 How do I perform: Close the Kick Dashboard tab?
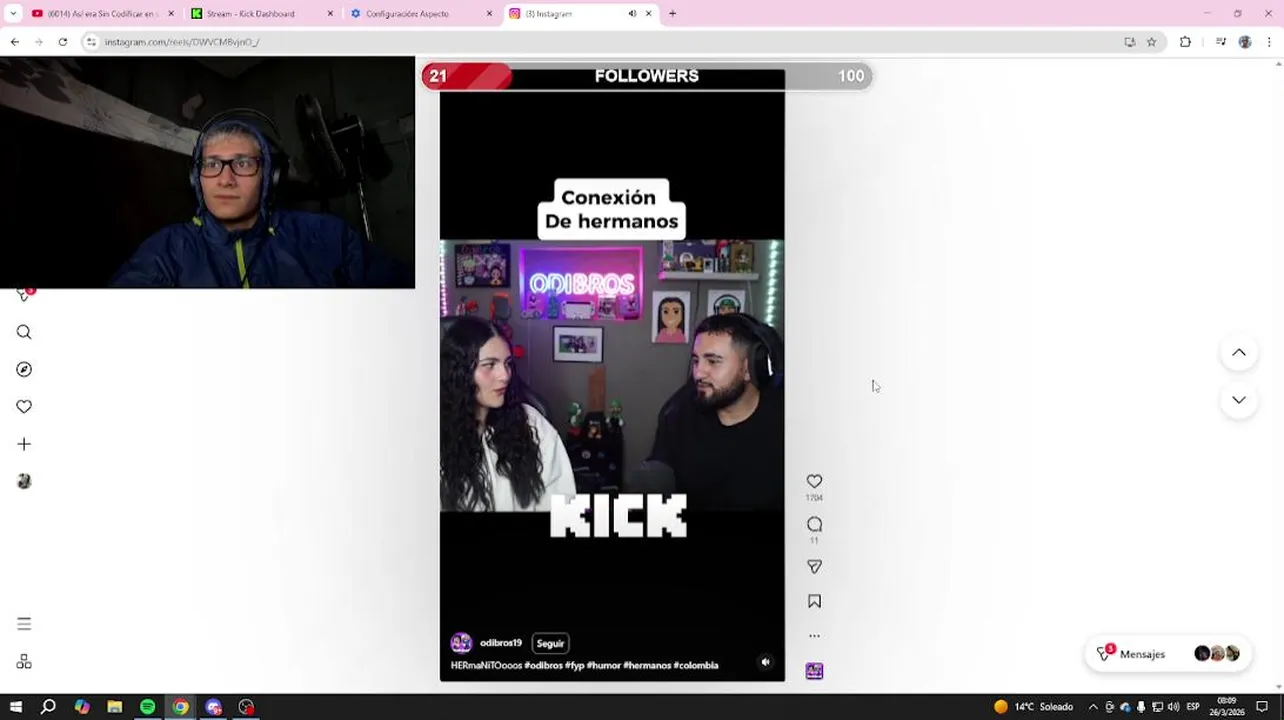(330, 14)
